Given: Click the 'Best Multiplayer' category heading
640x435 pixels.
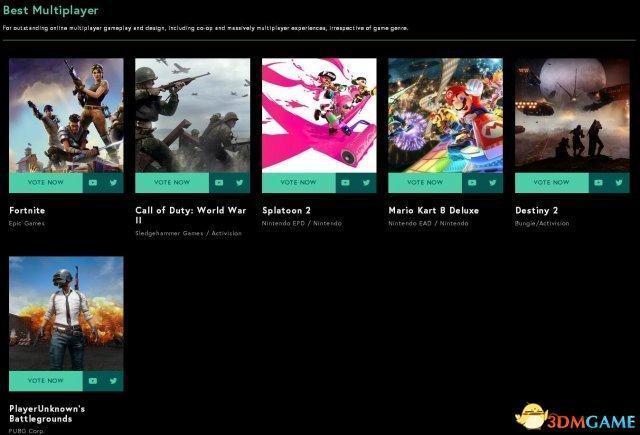Looking at the screenshot, I should (50, 10).
